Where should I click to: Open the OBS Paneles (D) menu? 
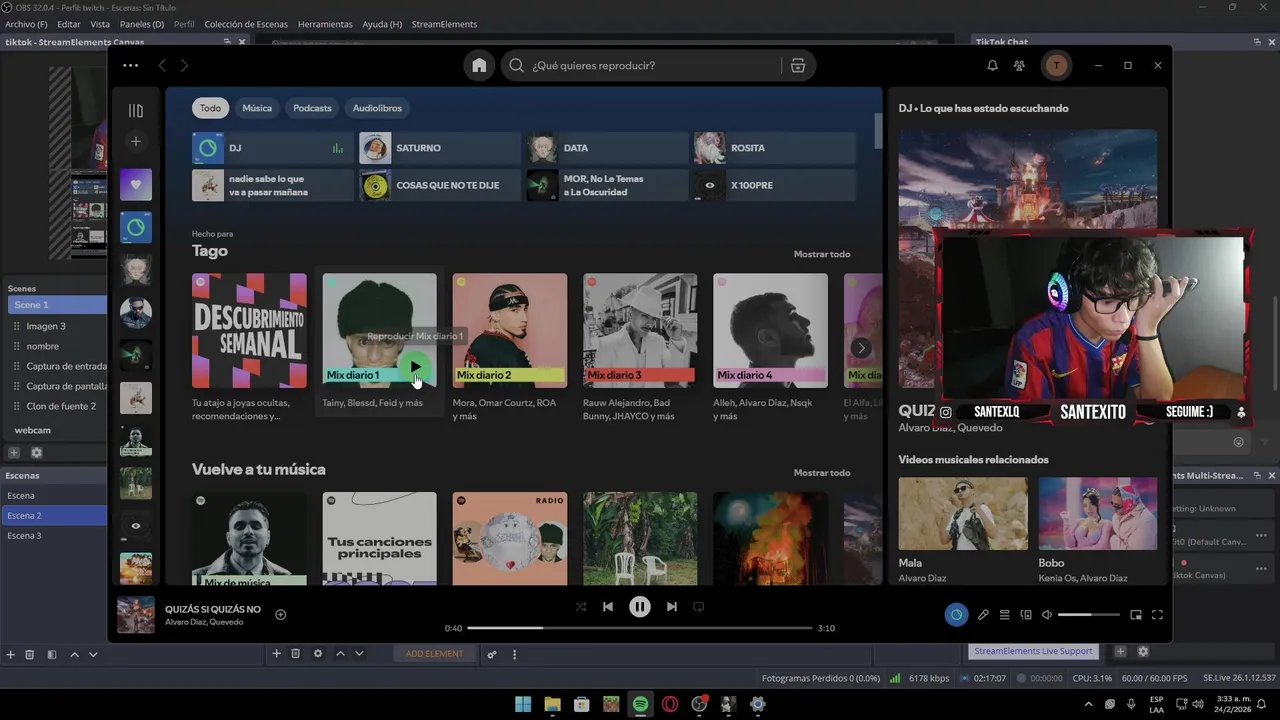(x=142, y=24)
